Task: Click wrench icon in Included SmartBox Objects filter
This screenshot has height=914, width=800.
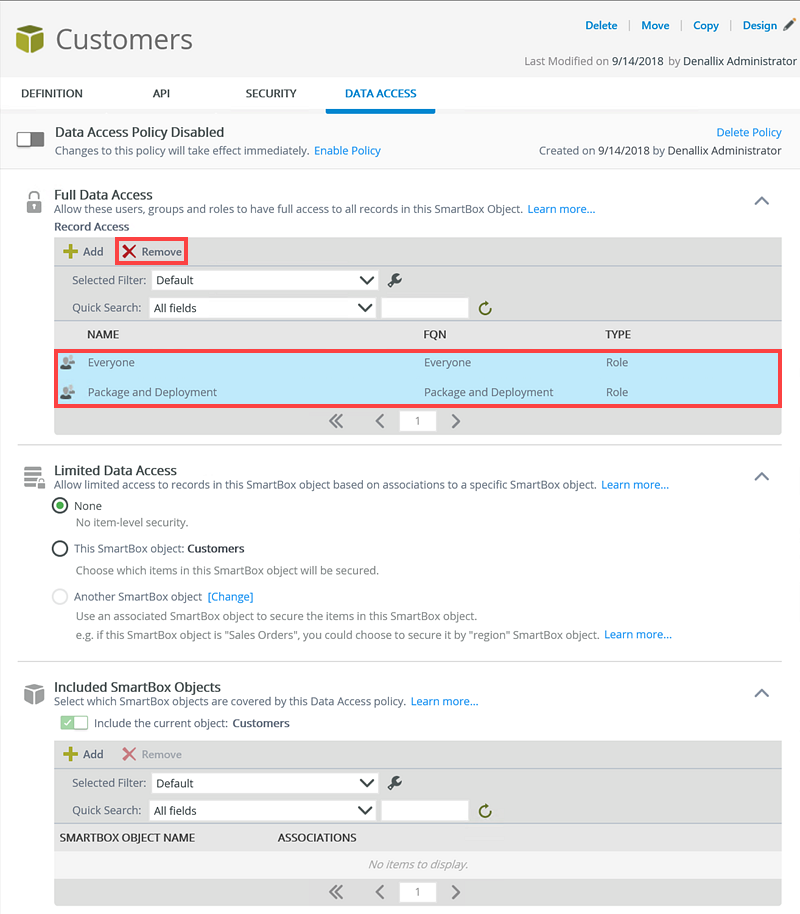Action: (x=395, y=783)
